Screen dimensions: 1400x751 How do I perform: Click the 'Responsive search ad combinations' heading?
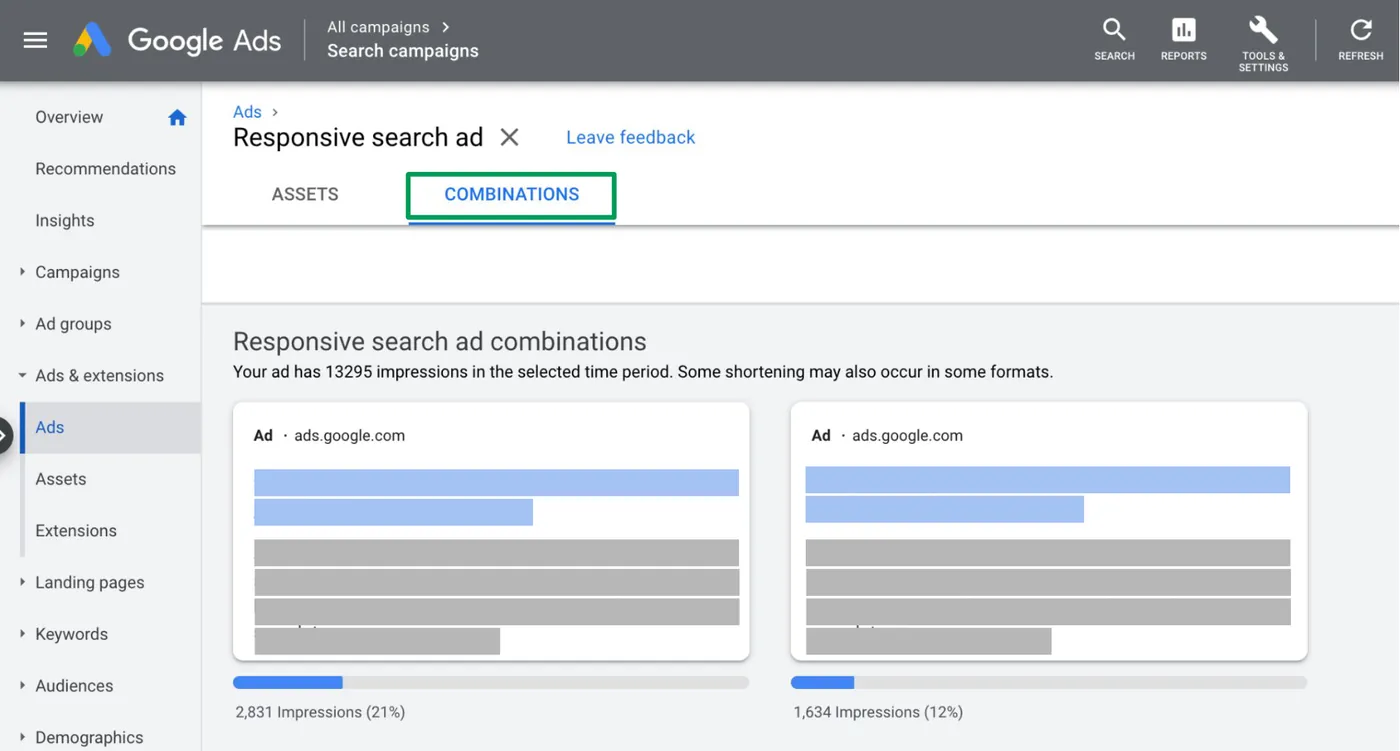(x=440, y=341)
